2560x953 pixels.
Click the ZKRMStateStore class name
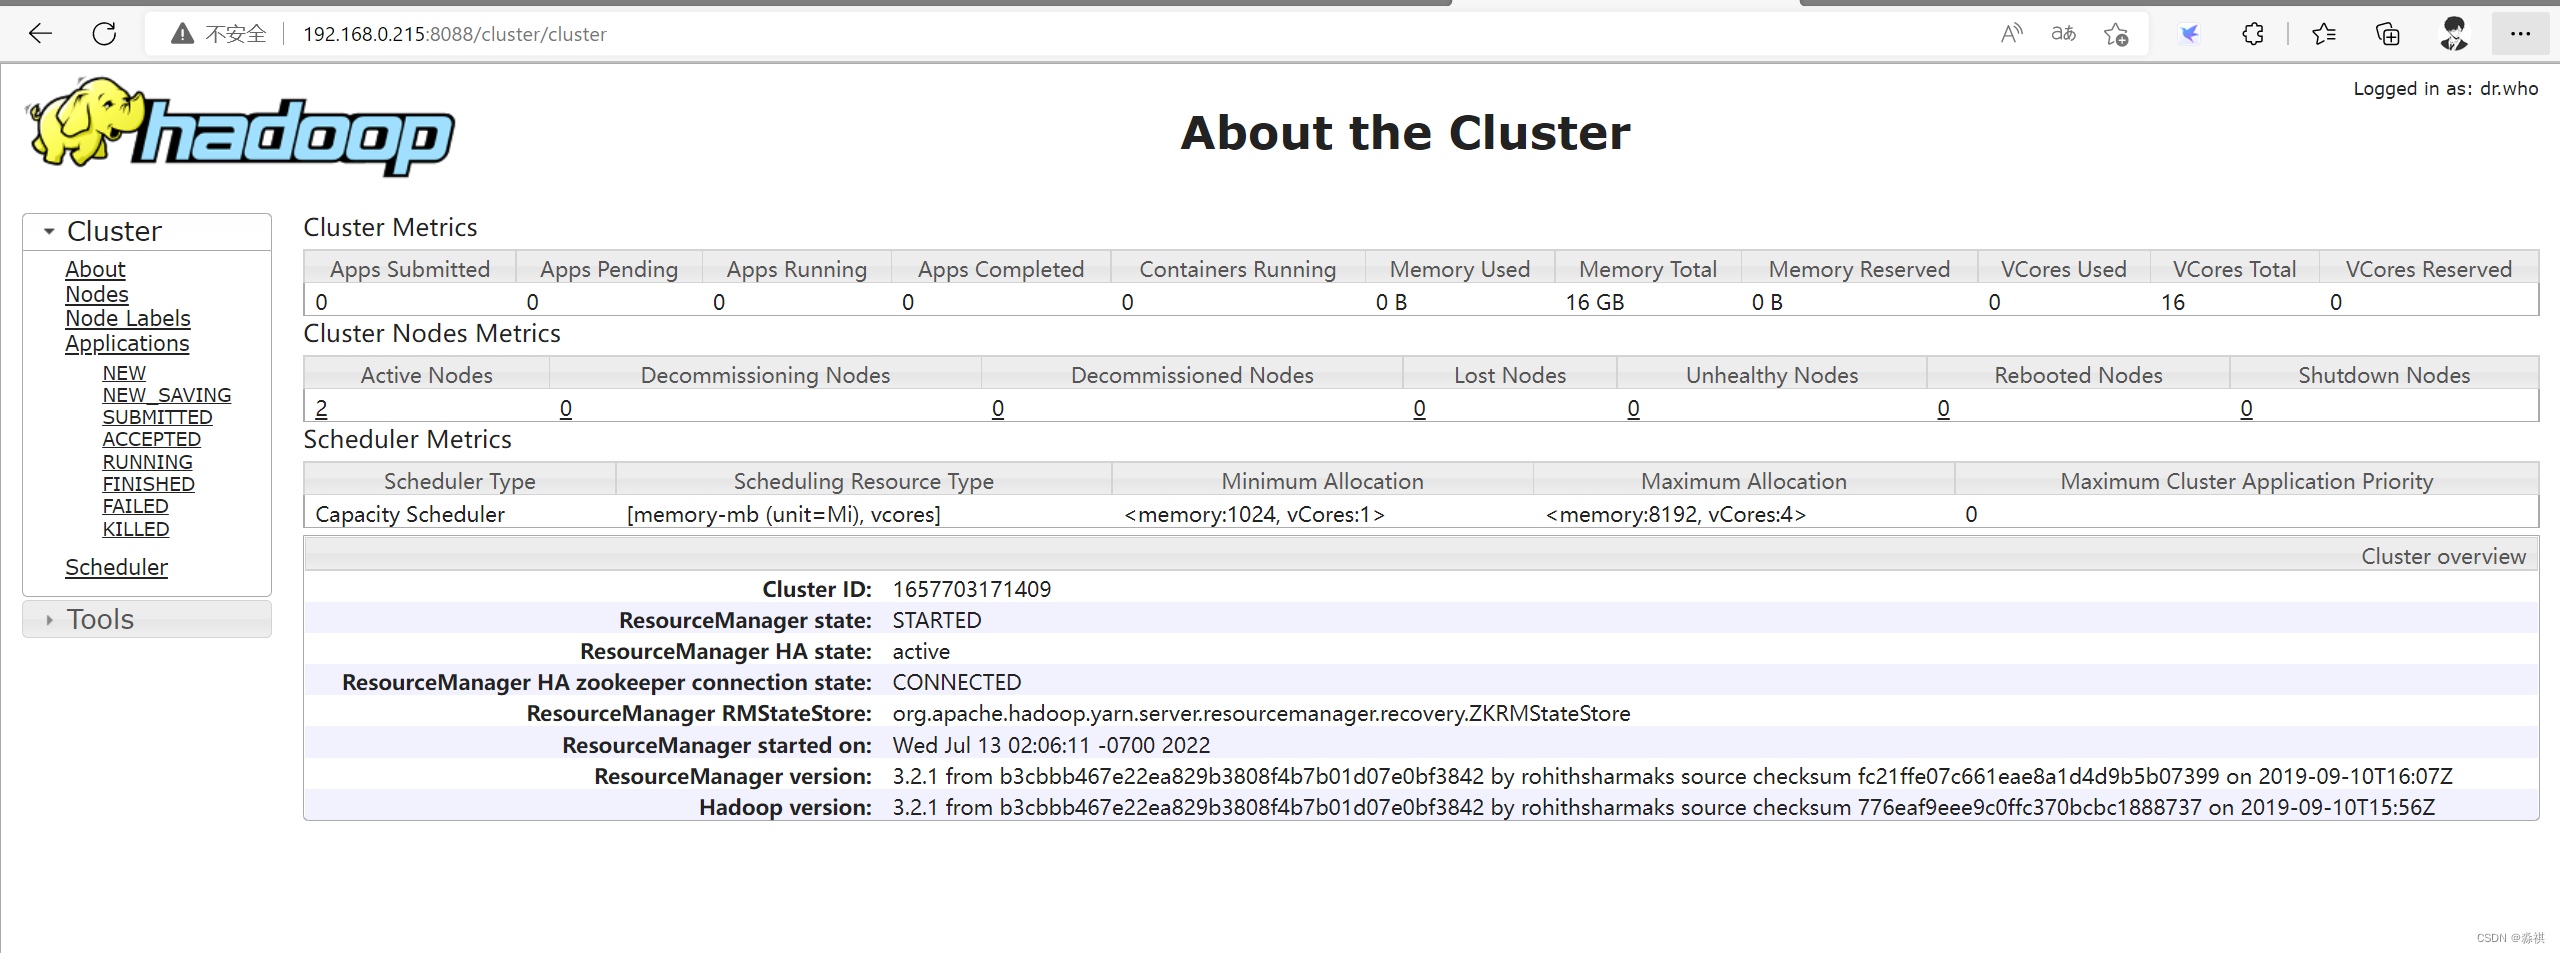(1261, 713)
